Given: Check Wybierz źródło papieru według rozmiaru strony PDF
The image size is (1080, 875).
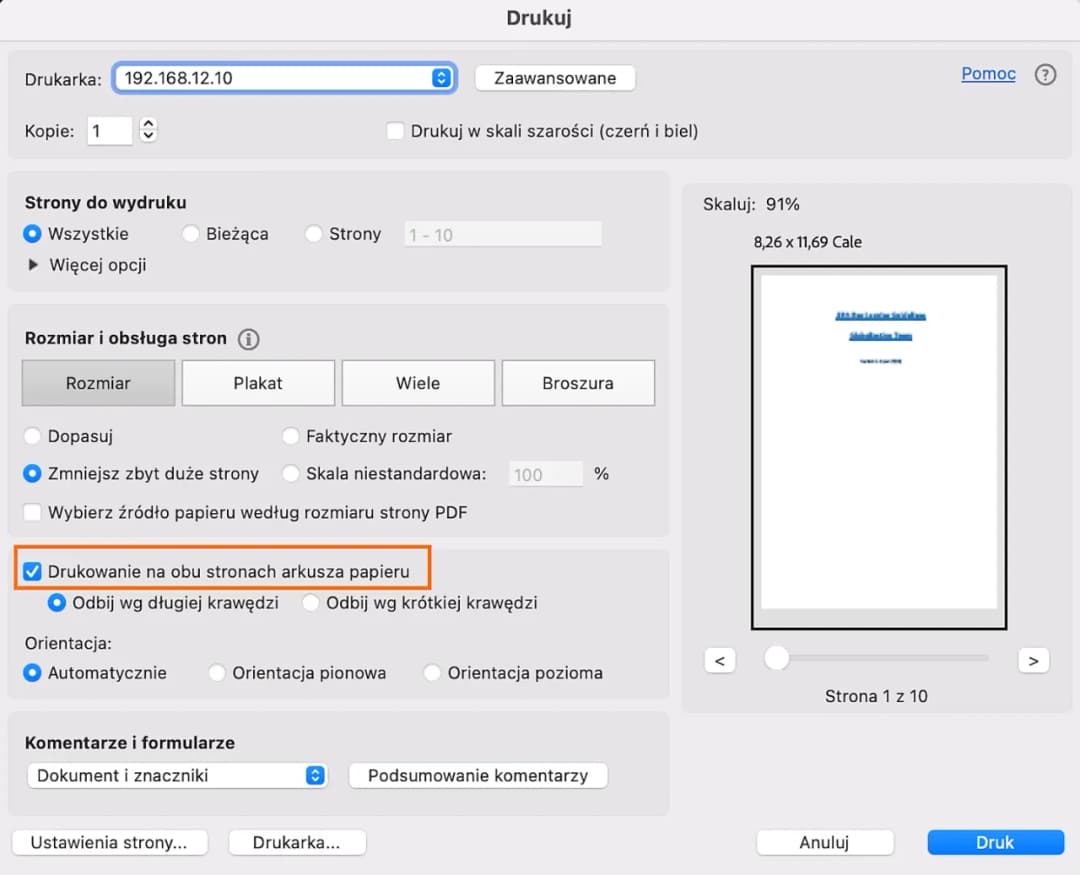Looking at the screenshot, I should [32, 513].
